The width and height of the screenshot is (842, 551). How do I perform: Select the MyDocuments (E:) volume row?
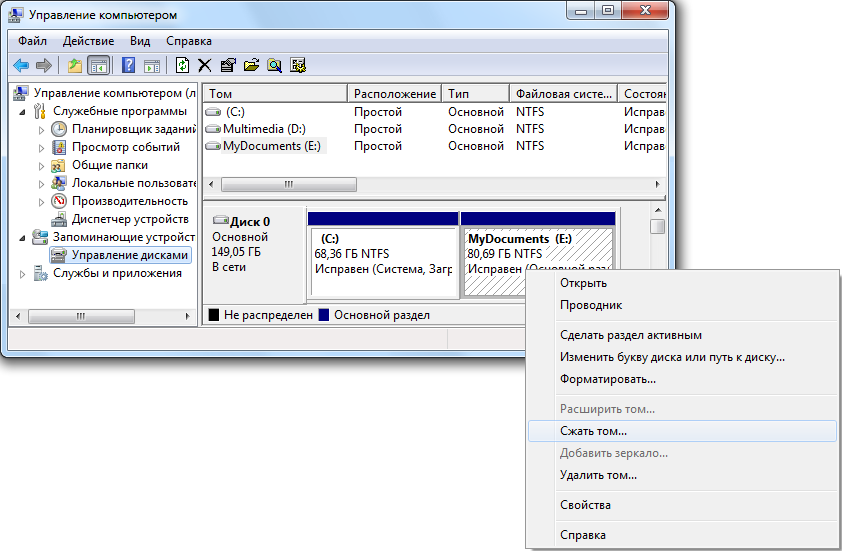[x=434, y=146]
